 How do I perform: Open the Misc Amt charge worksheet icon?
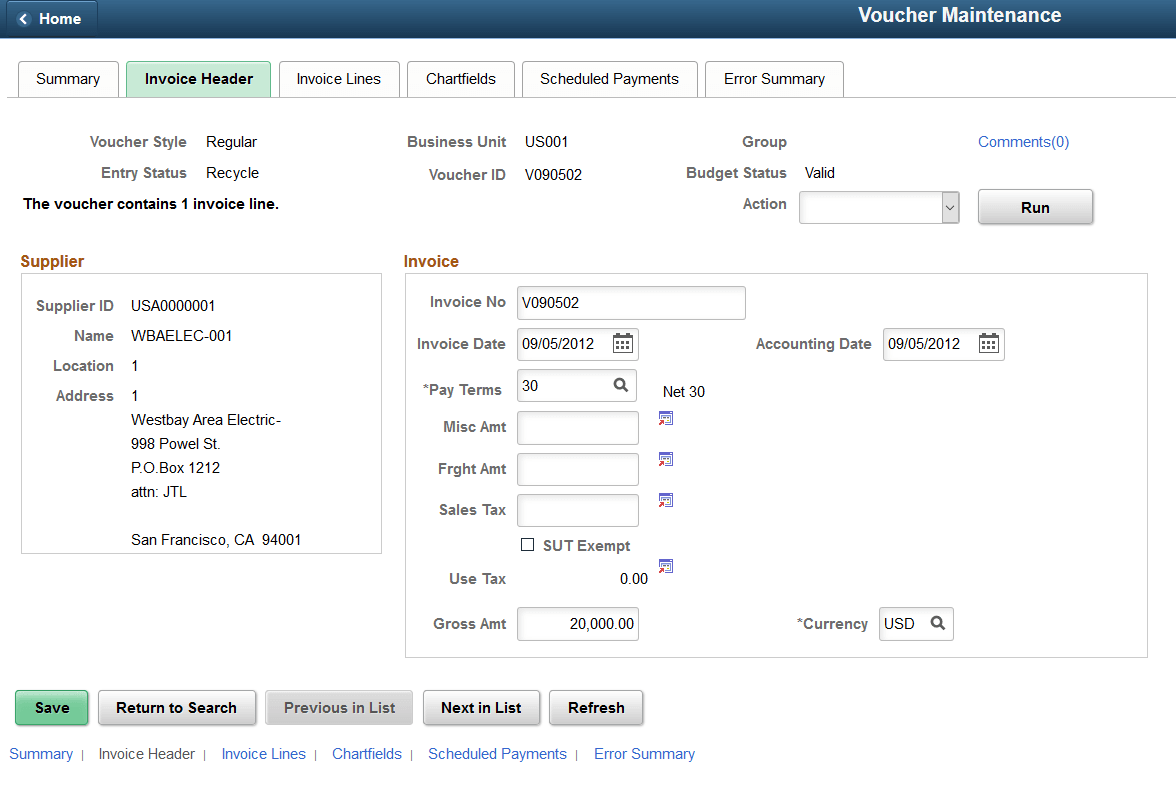[x=666, y=418]
